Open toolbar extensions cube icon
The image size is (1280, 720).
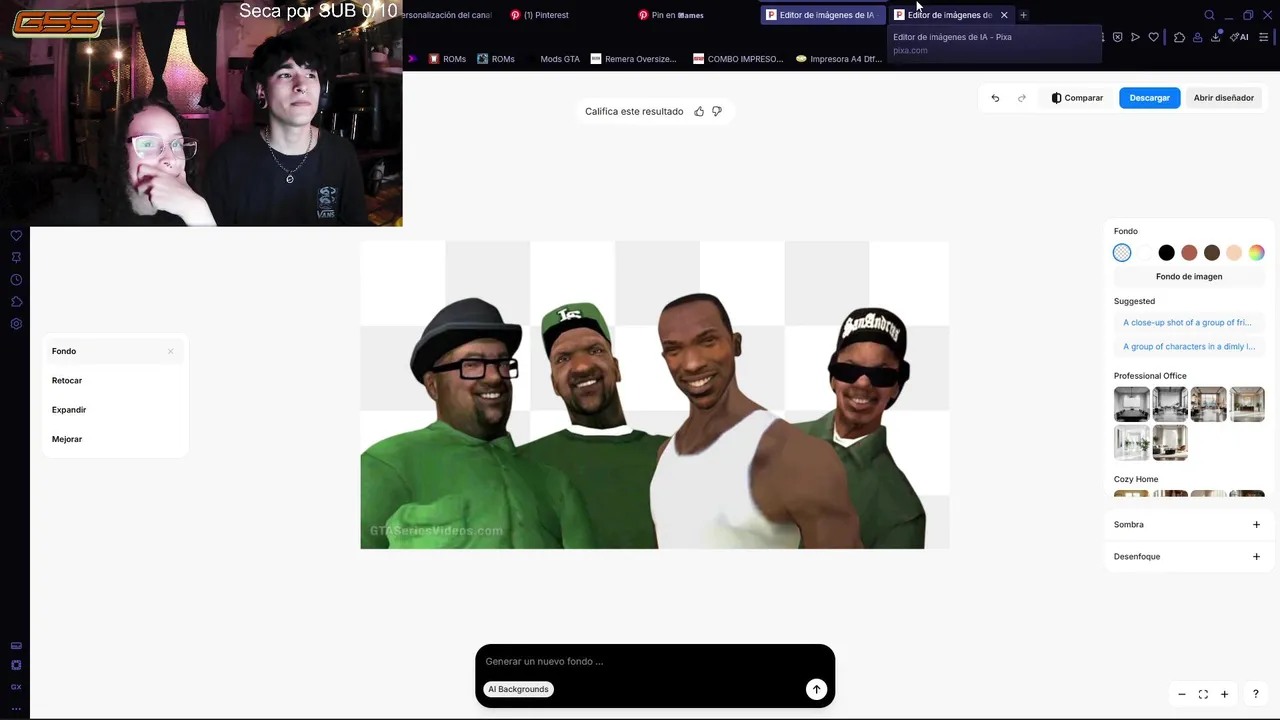pos(1179,37)
